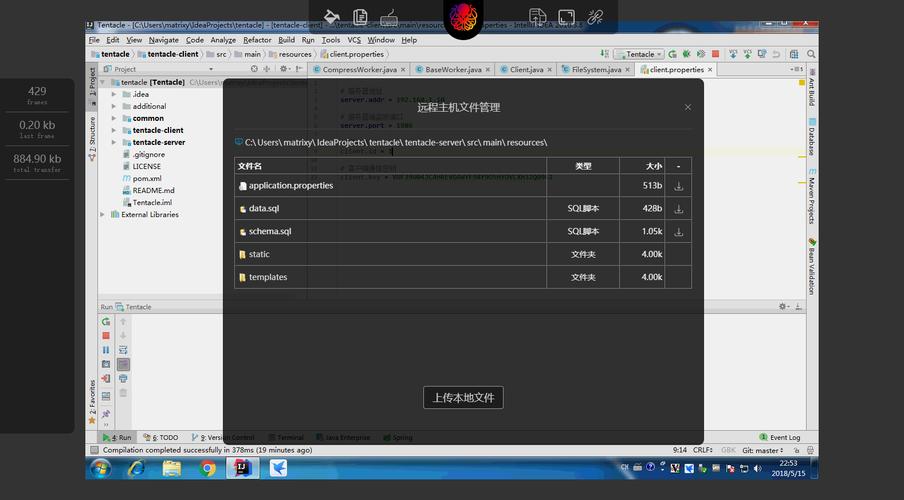Download the application.properties file
This screenshot has width=904, height=500.
click(679, 186)
